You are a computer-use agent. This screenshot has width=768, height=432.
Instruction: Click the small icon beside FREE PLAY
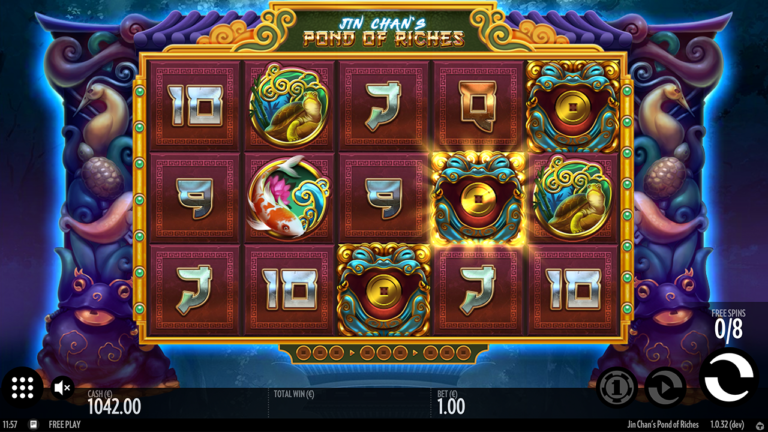33,425
